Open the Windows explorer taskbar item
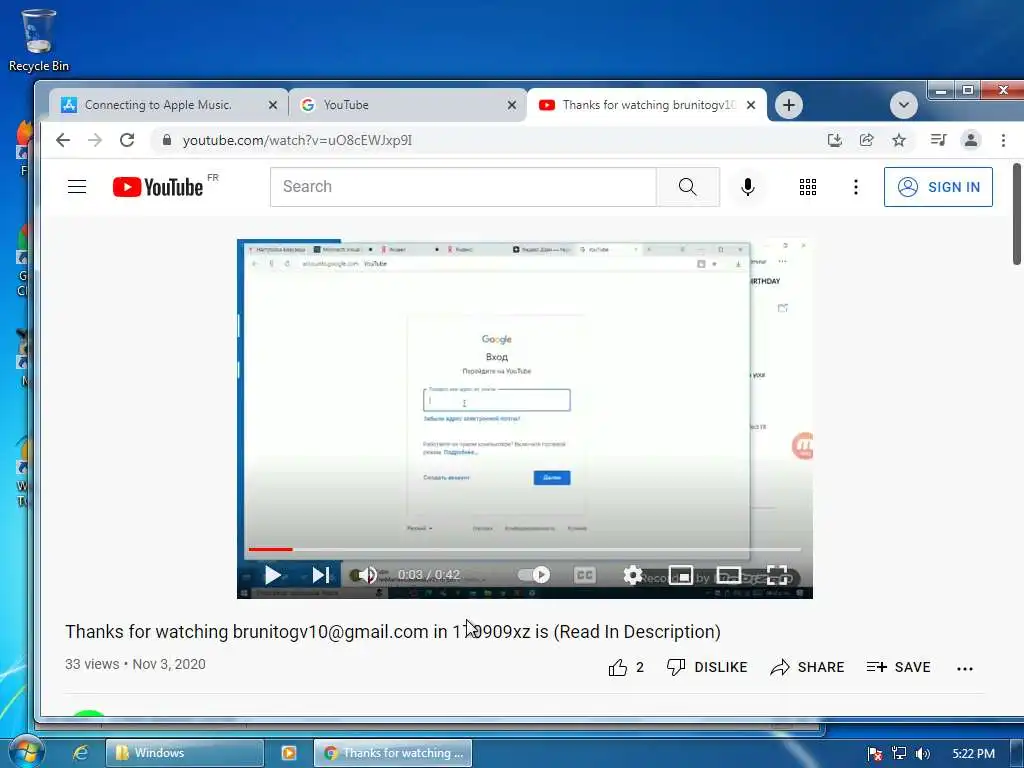1024x768 pixels. click(x=185, y=753)
